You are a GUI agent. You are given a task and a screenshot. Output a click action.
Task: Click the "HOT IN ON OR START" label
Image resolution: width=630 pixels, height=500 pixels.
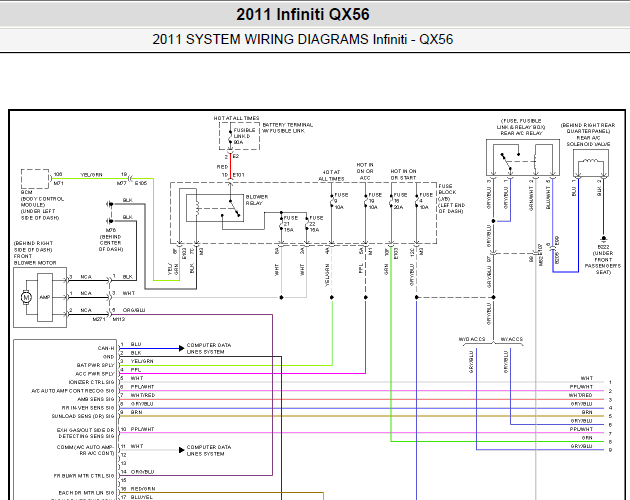[x=403, y=174]
